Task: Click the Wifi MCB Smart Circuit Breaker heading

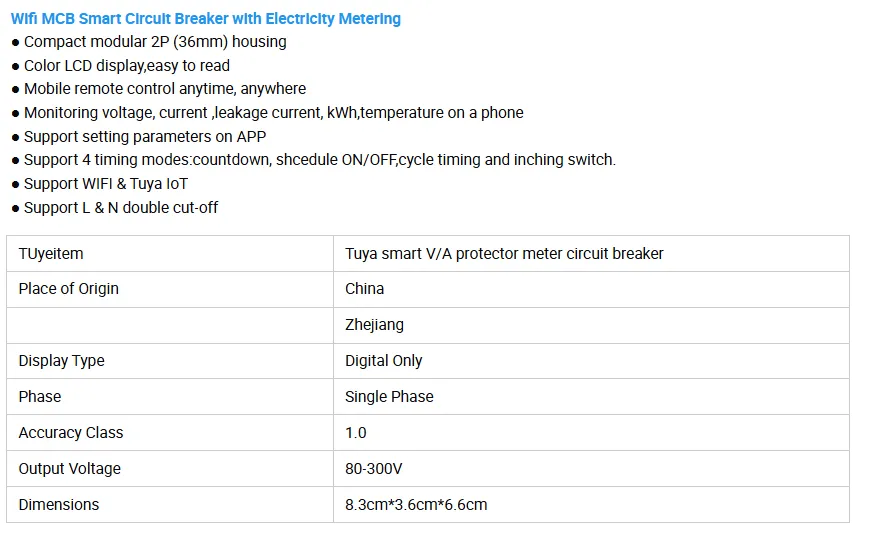Action: (205, 18)
